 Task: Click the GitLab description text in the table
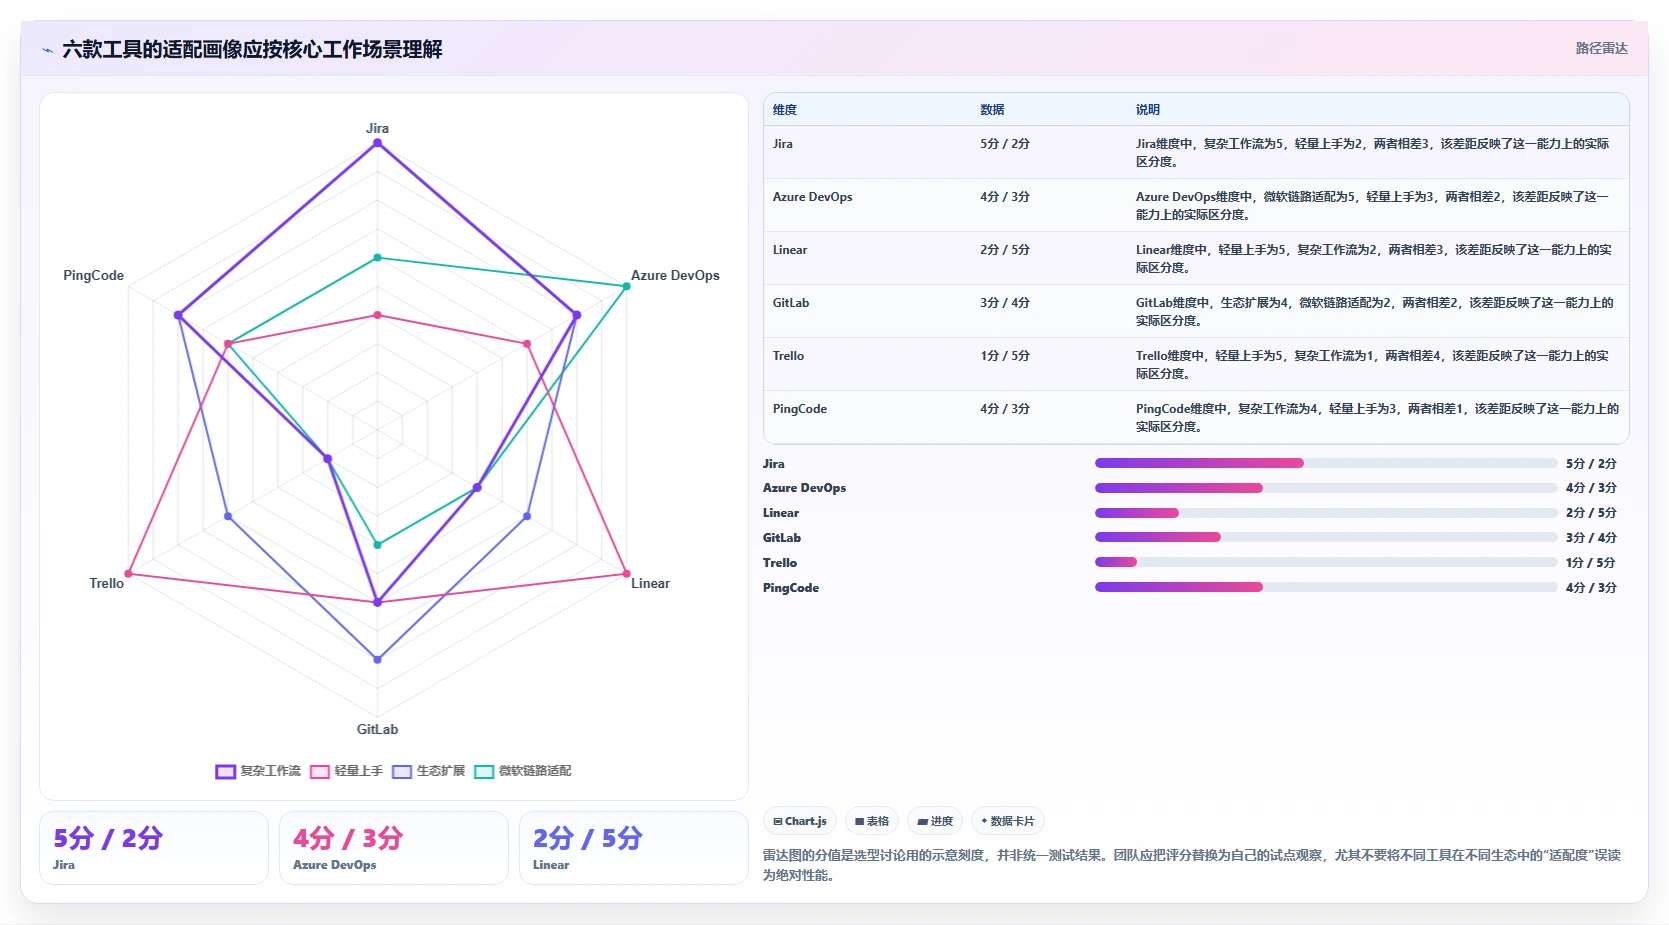(1375, 312)
